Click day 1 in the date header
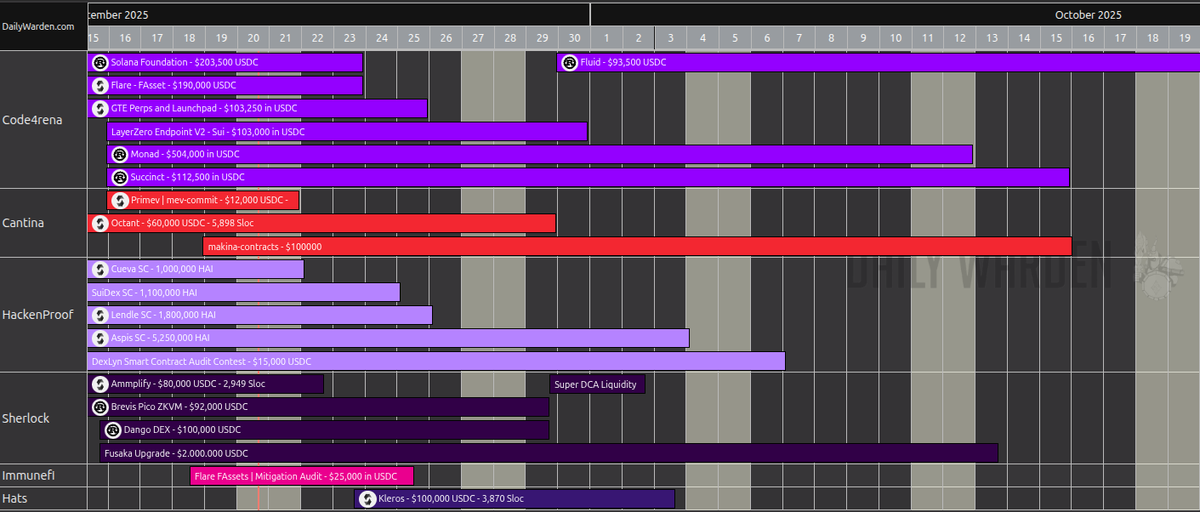Image resolution: width=1200 pixels, height=512 pixels. (x=607, y=38)
